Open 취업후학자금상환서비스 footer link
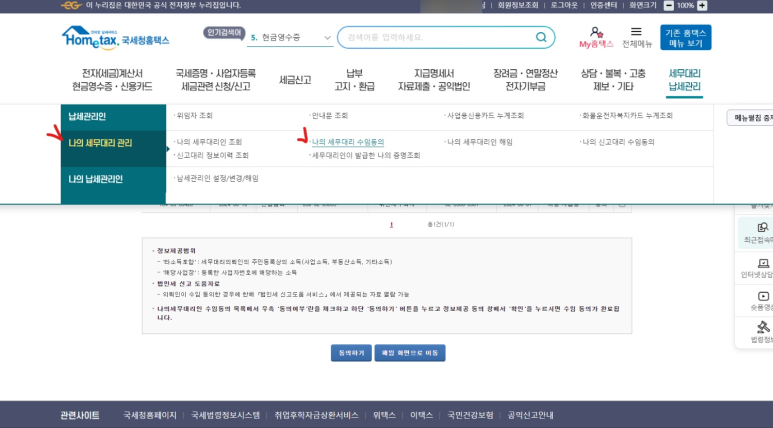 point(316,415)
